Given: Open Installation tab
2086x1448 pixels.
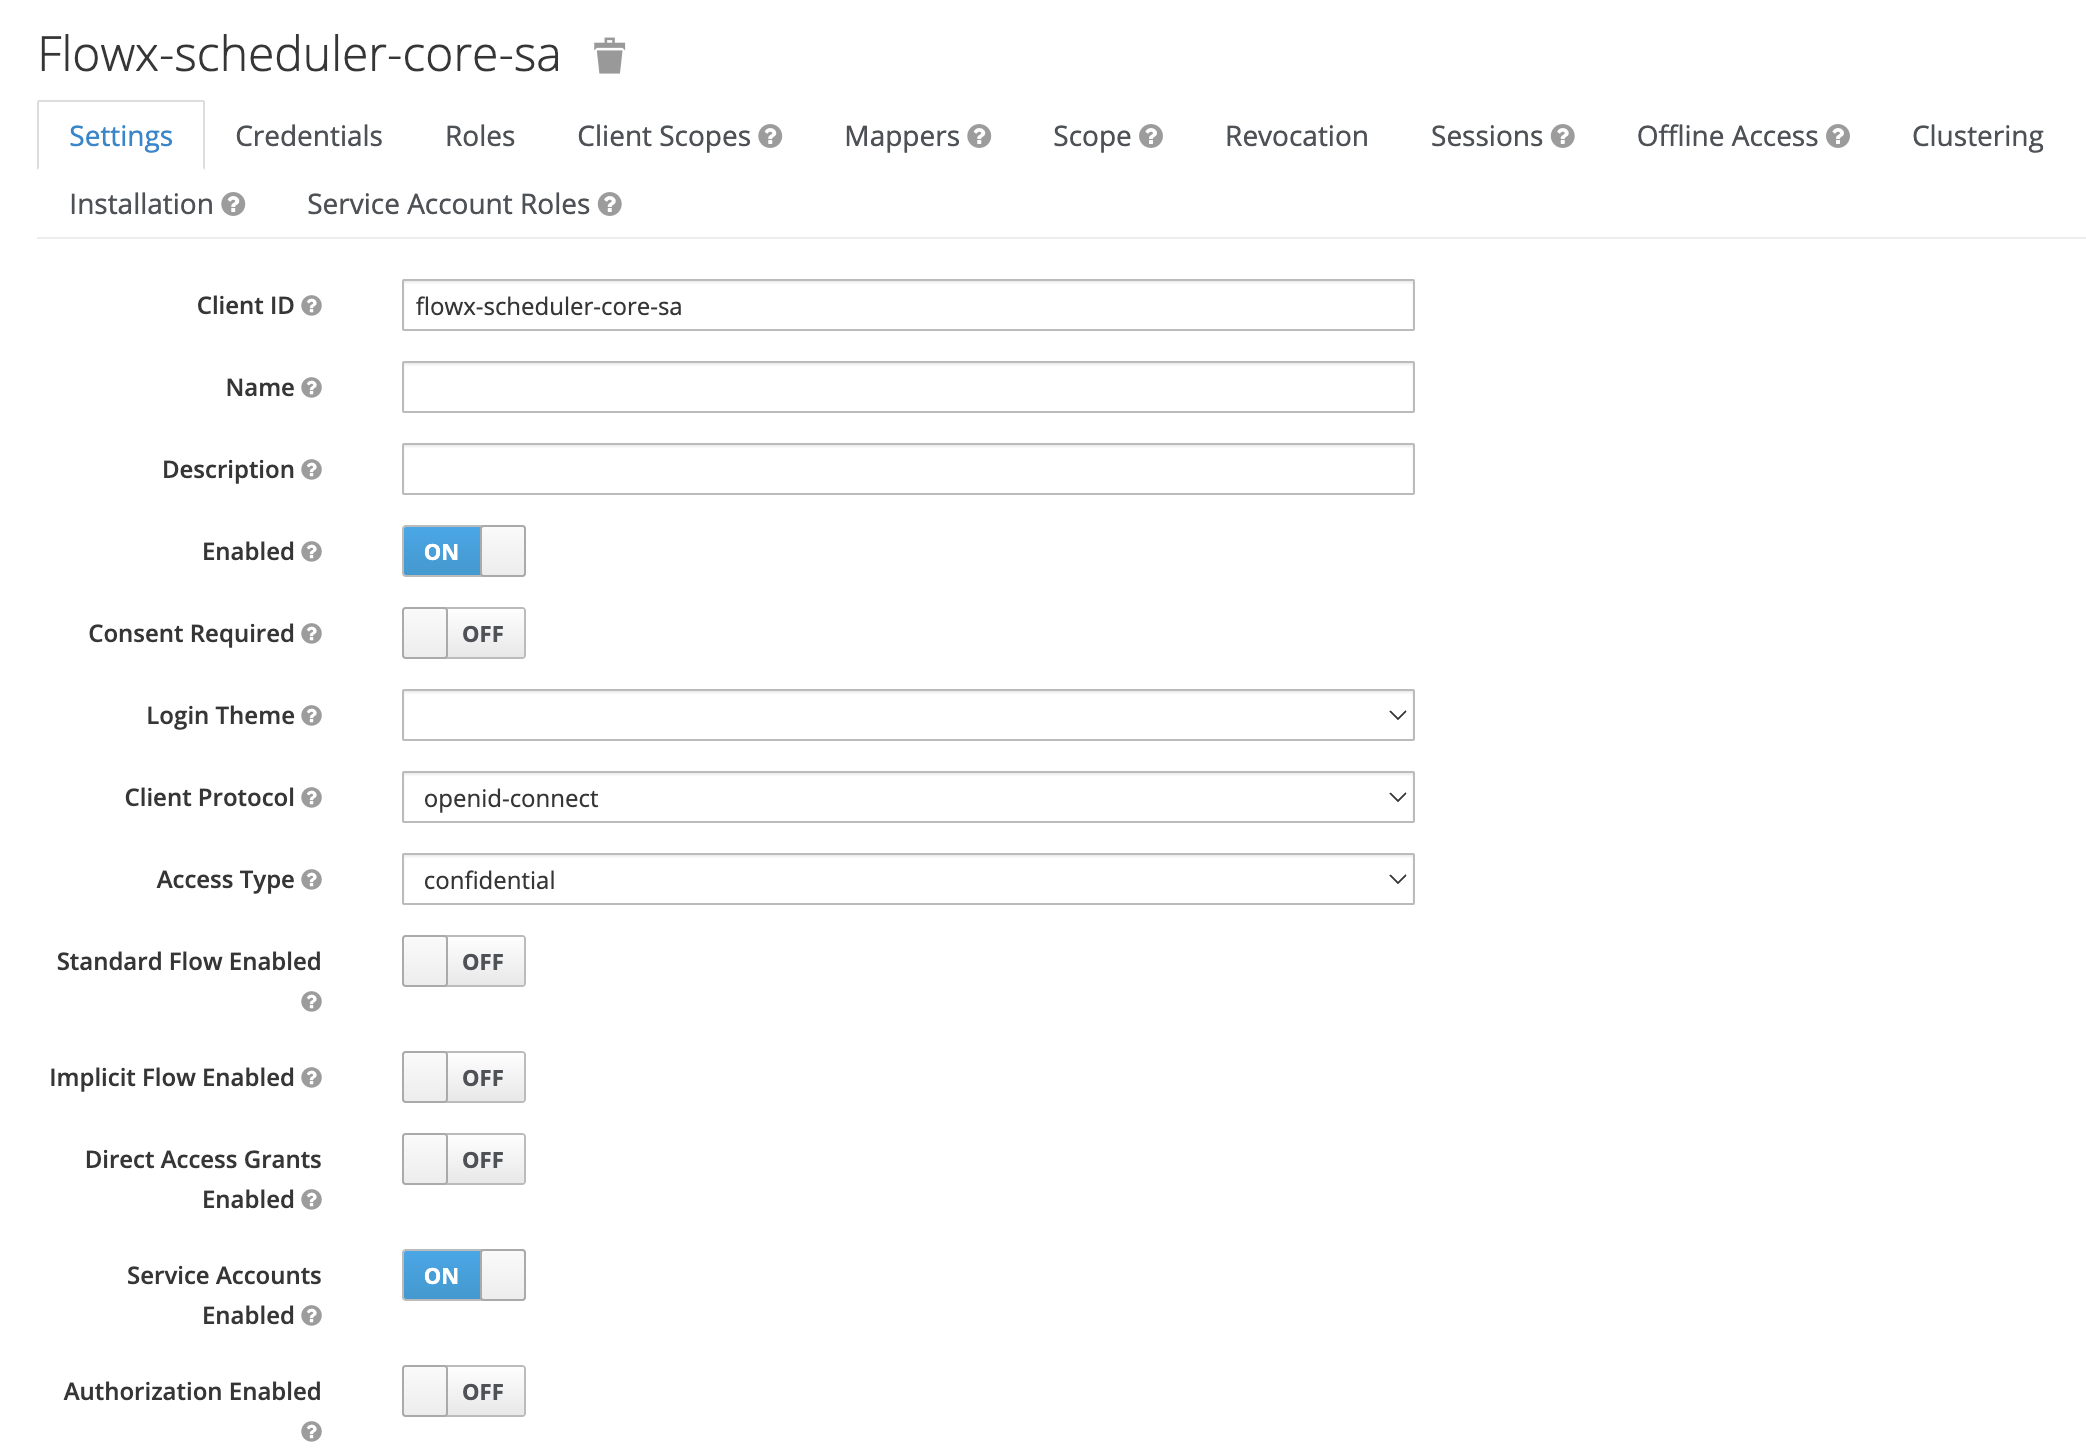Looking at the screenshot, I should click(x=141, y=204).
